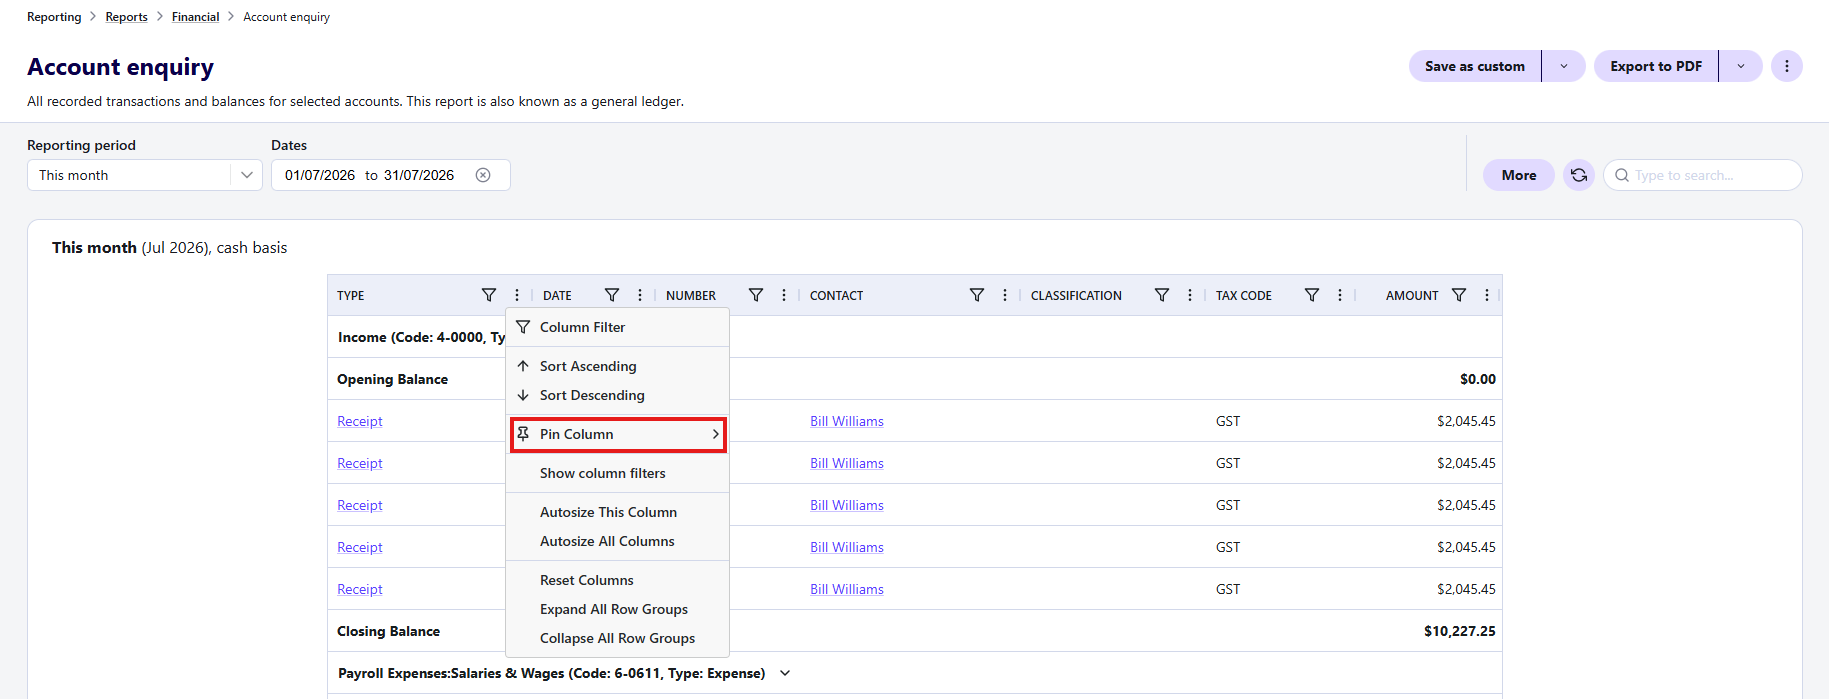The width and height of the screenshot is (1829, 699).
Task: Click AMOUNT column header label
Action: click(1412, 295)
